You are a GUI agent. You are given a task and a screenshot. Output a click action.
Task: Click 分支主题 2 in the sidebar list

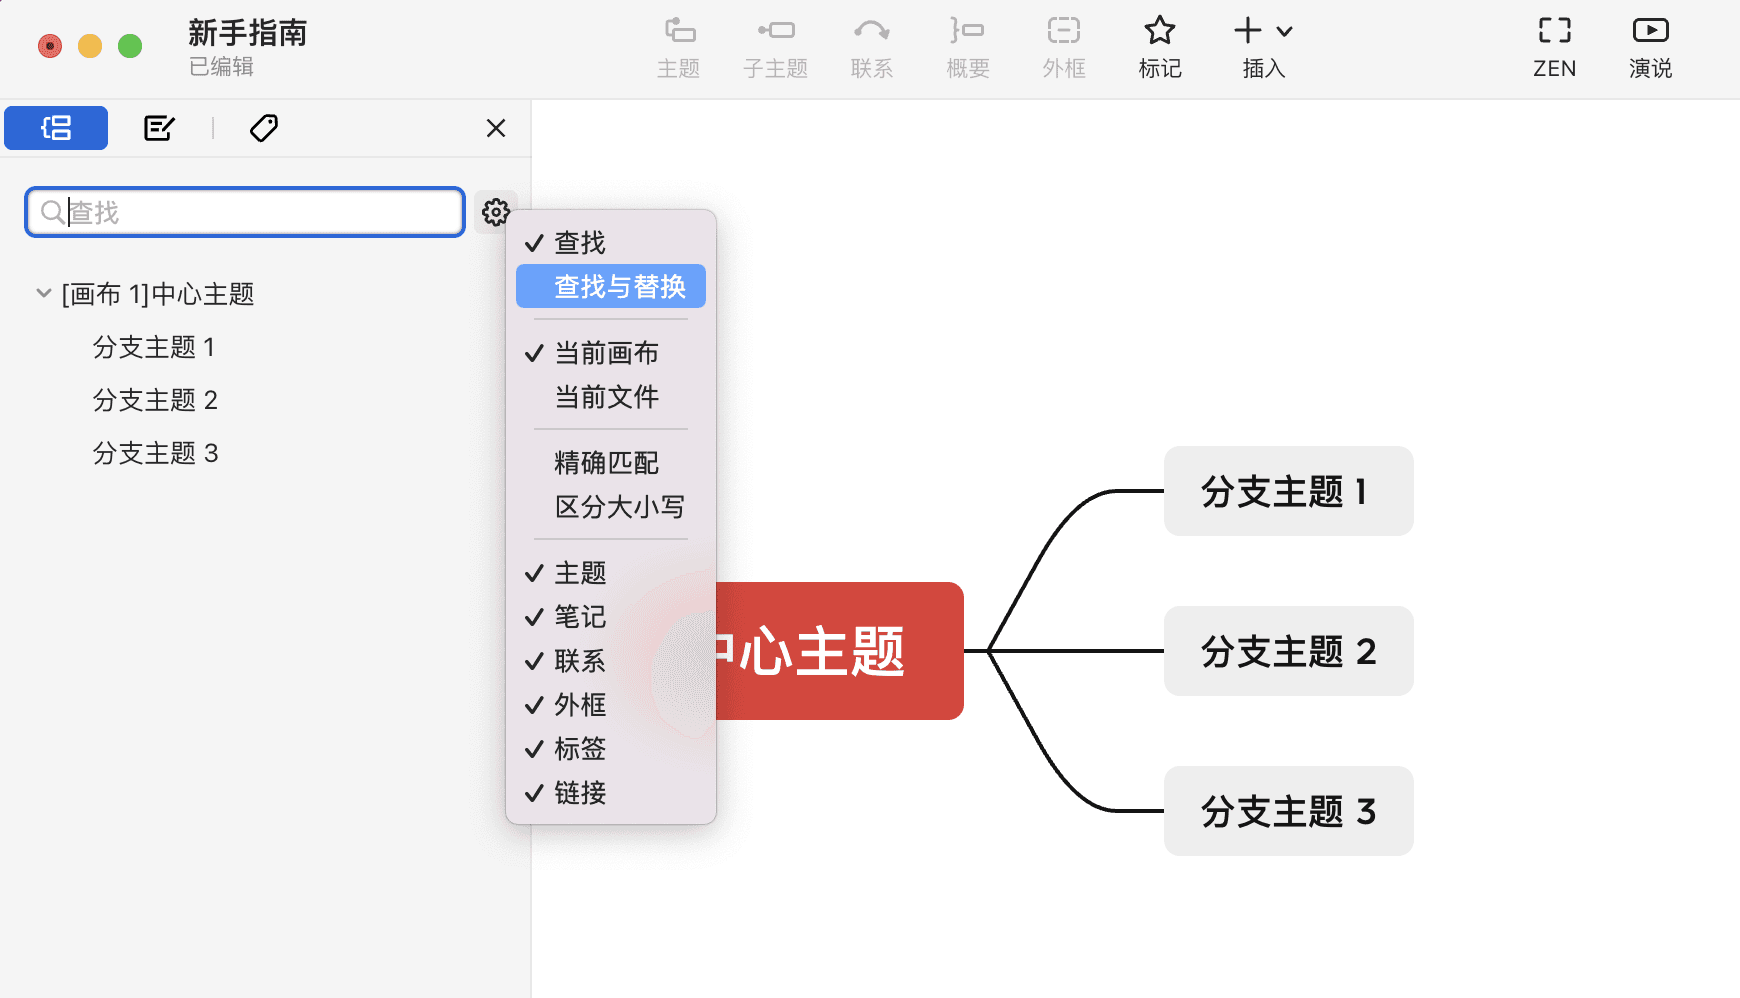(154, 400)
